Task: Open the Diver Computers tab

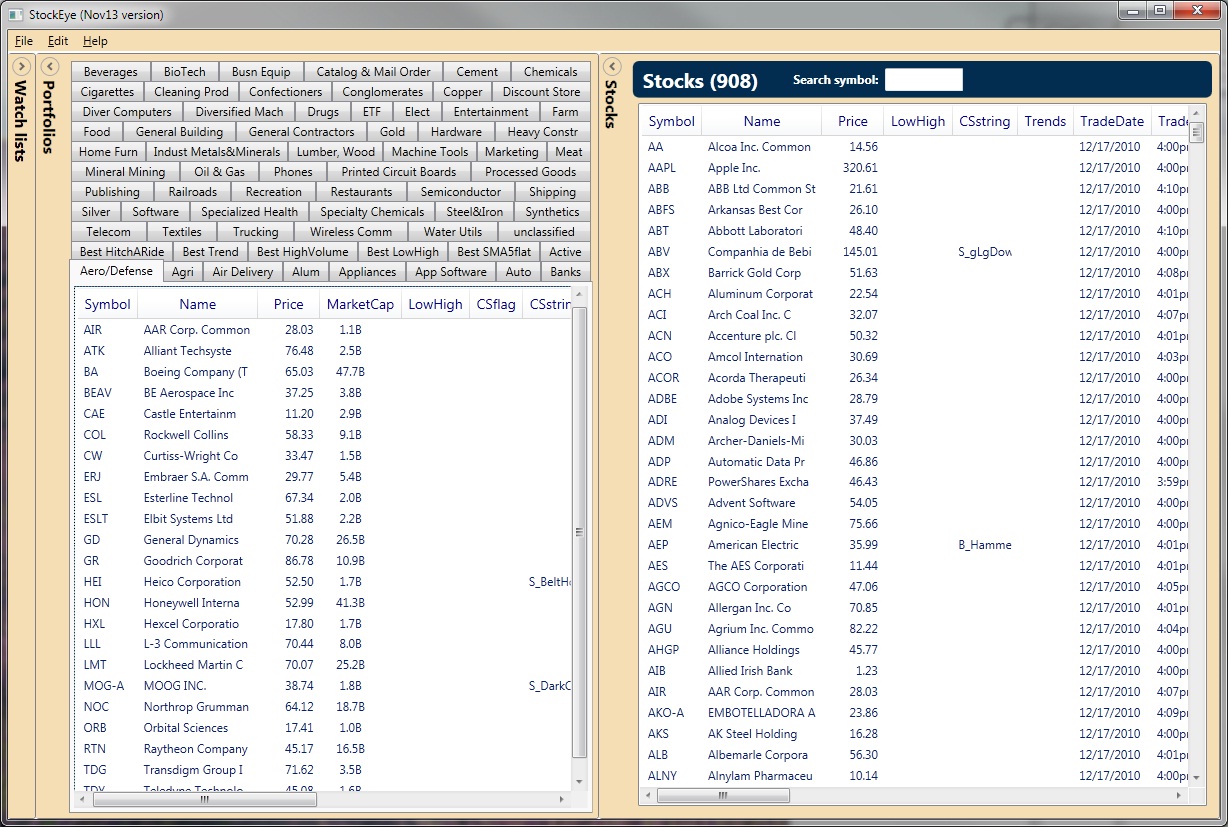Action: pos(127,112)
